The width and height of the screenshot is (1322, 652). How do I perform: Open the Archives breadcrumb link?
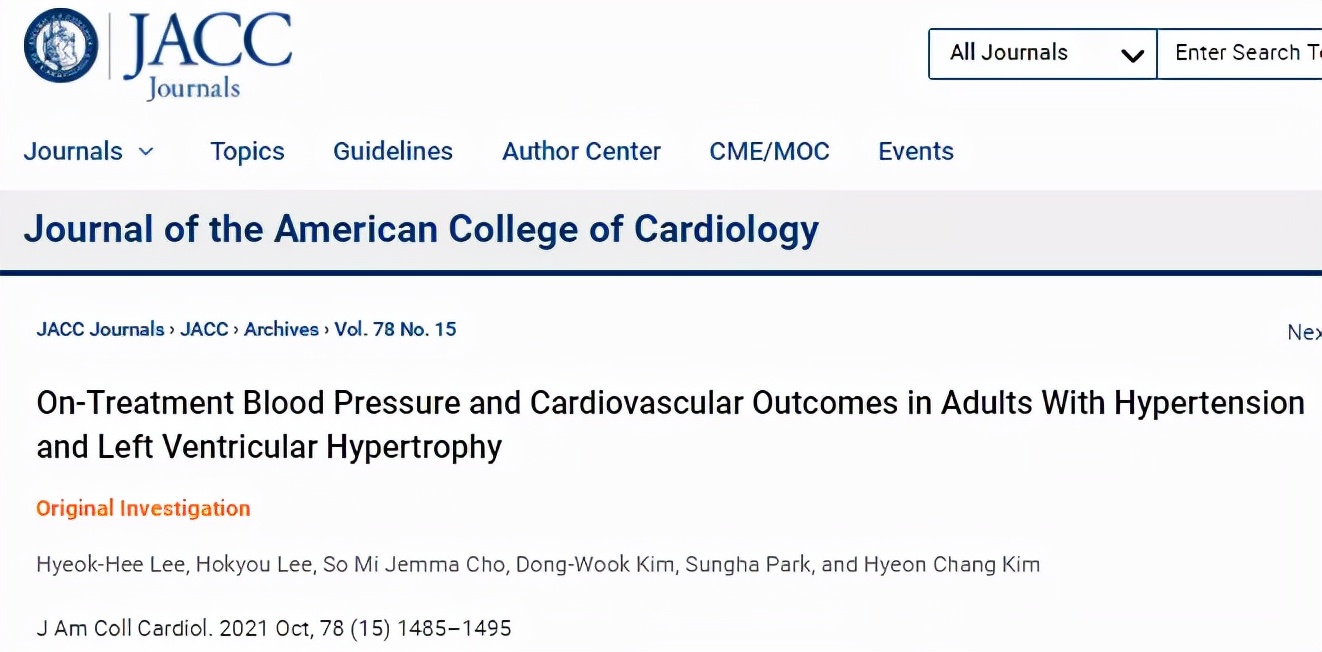coord(281,329)
